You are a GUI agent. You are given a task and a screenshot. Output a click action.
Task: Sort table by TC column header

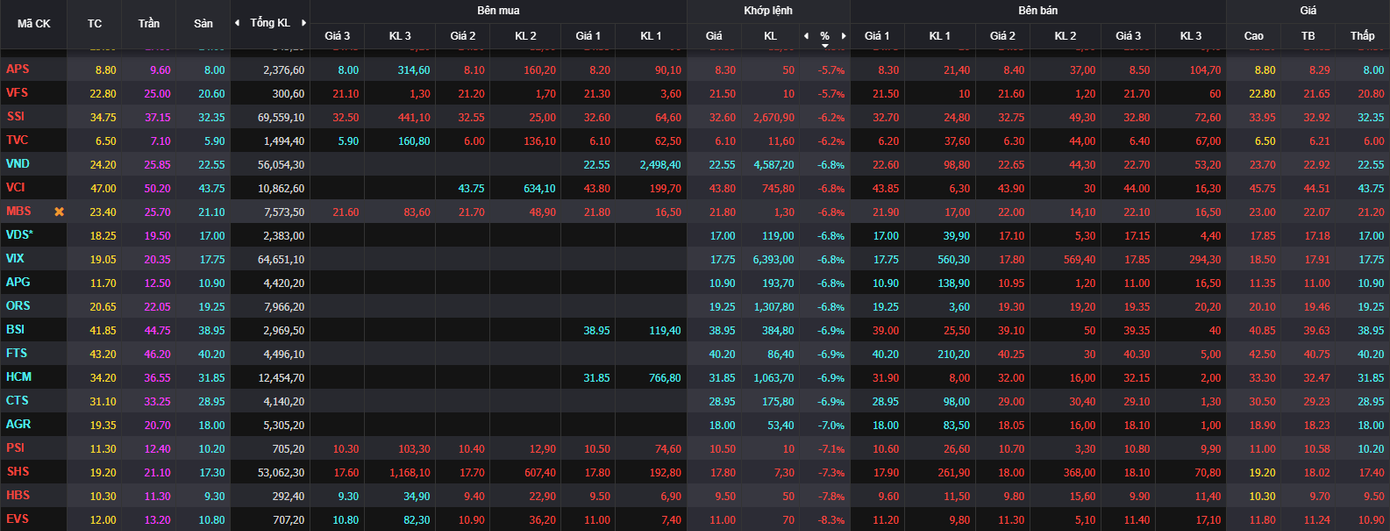coord(95,22)
